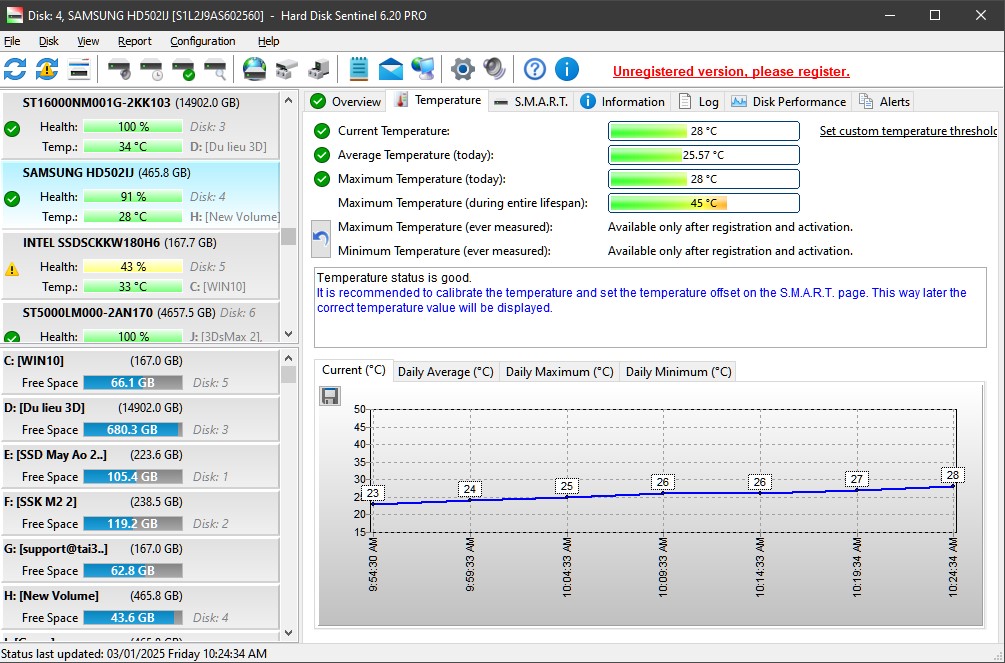1005x663 pixels.
Task: Open the Configuration menu
Action: point(202,41)
